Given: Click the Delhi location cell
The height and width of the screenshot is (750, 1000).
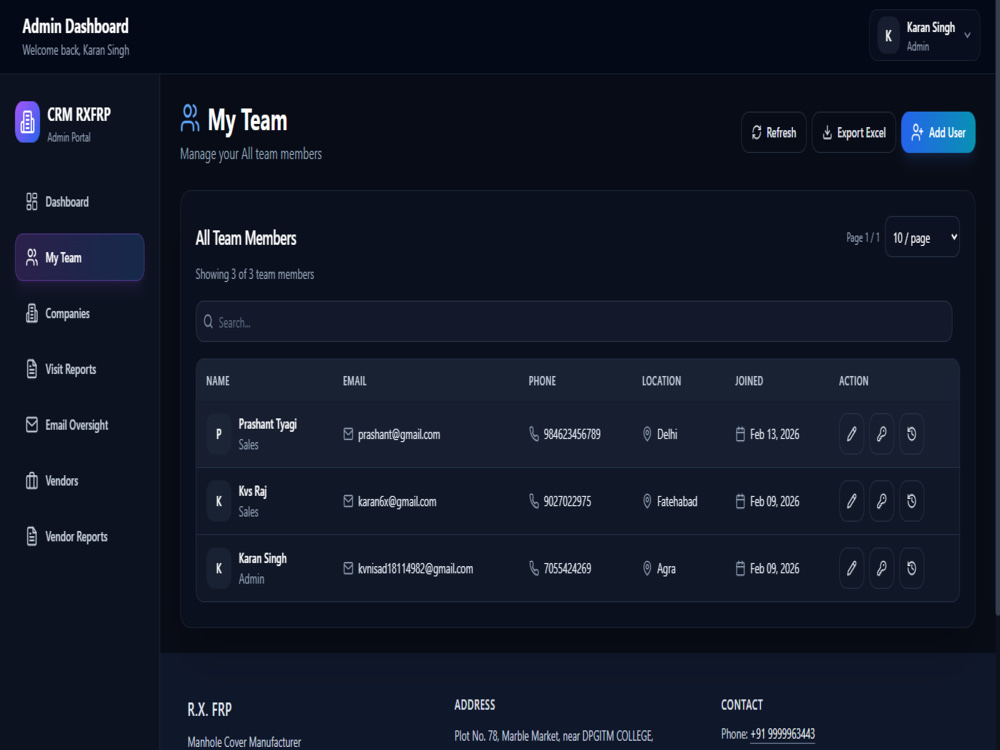Looking at the screenshot, I should click(667, 434).
